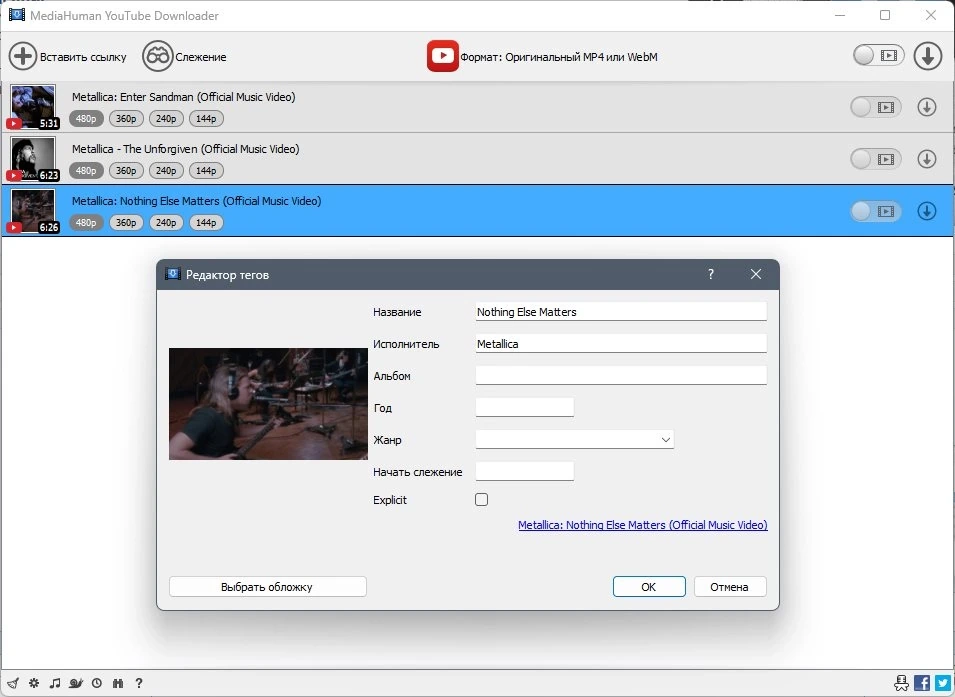Open the Facebook icon
The height and width of the screenshot is (697, 955).
coord(922,683)
